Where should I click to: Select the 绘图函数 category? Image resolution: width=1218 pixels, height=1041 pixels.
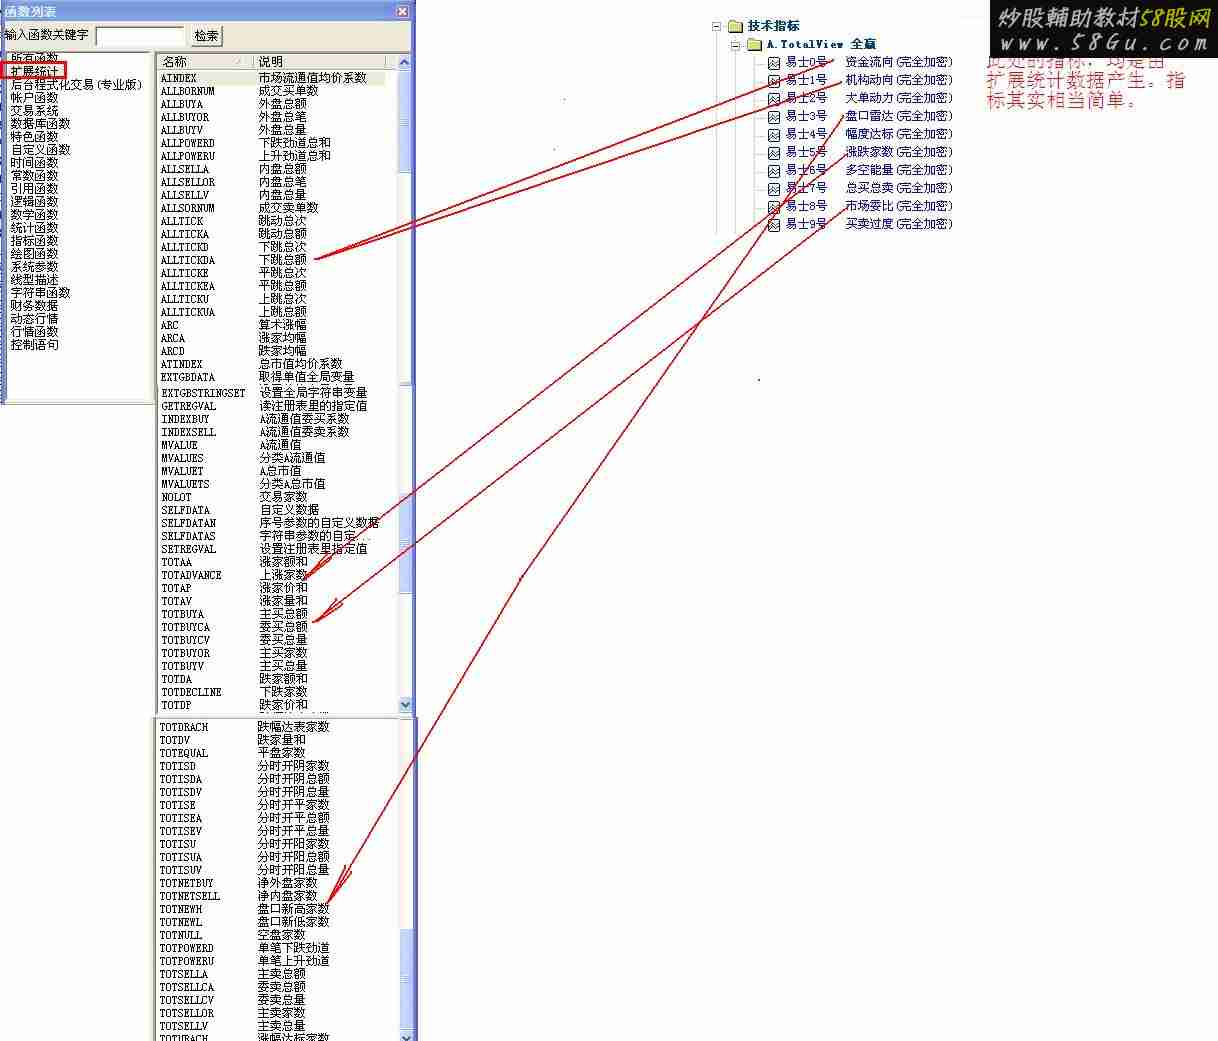tap(34, 253)
